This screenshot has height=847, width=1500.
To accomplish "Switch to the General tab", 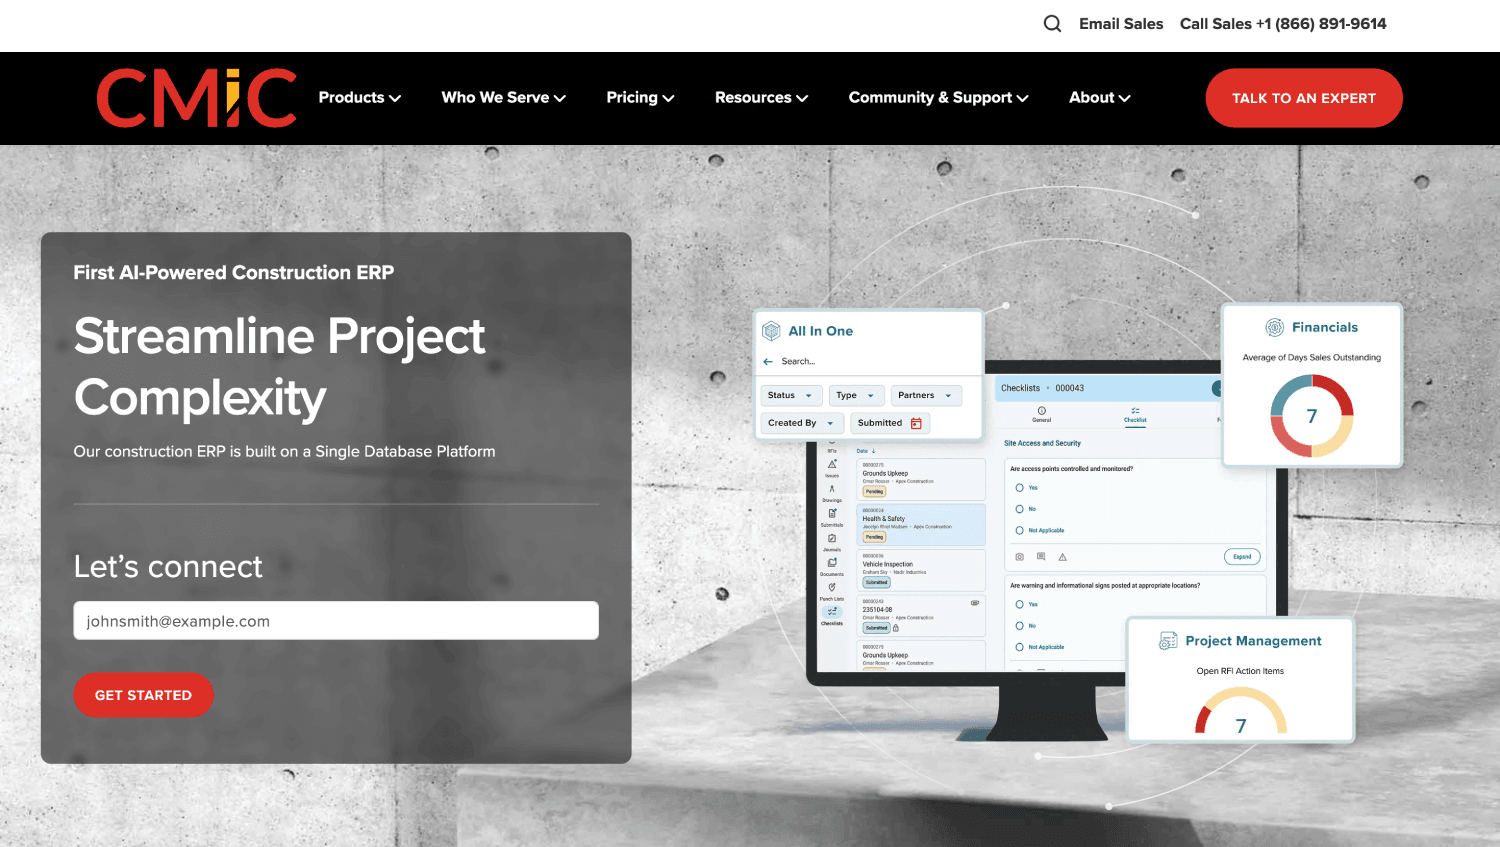I will coord(1041,415).
